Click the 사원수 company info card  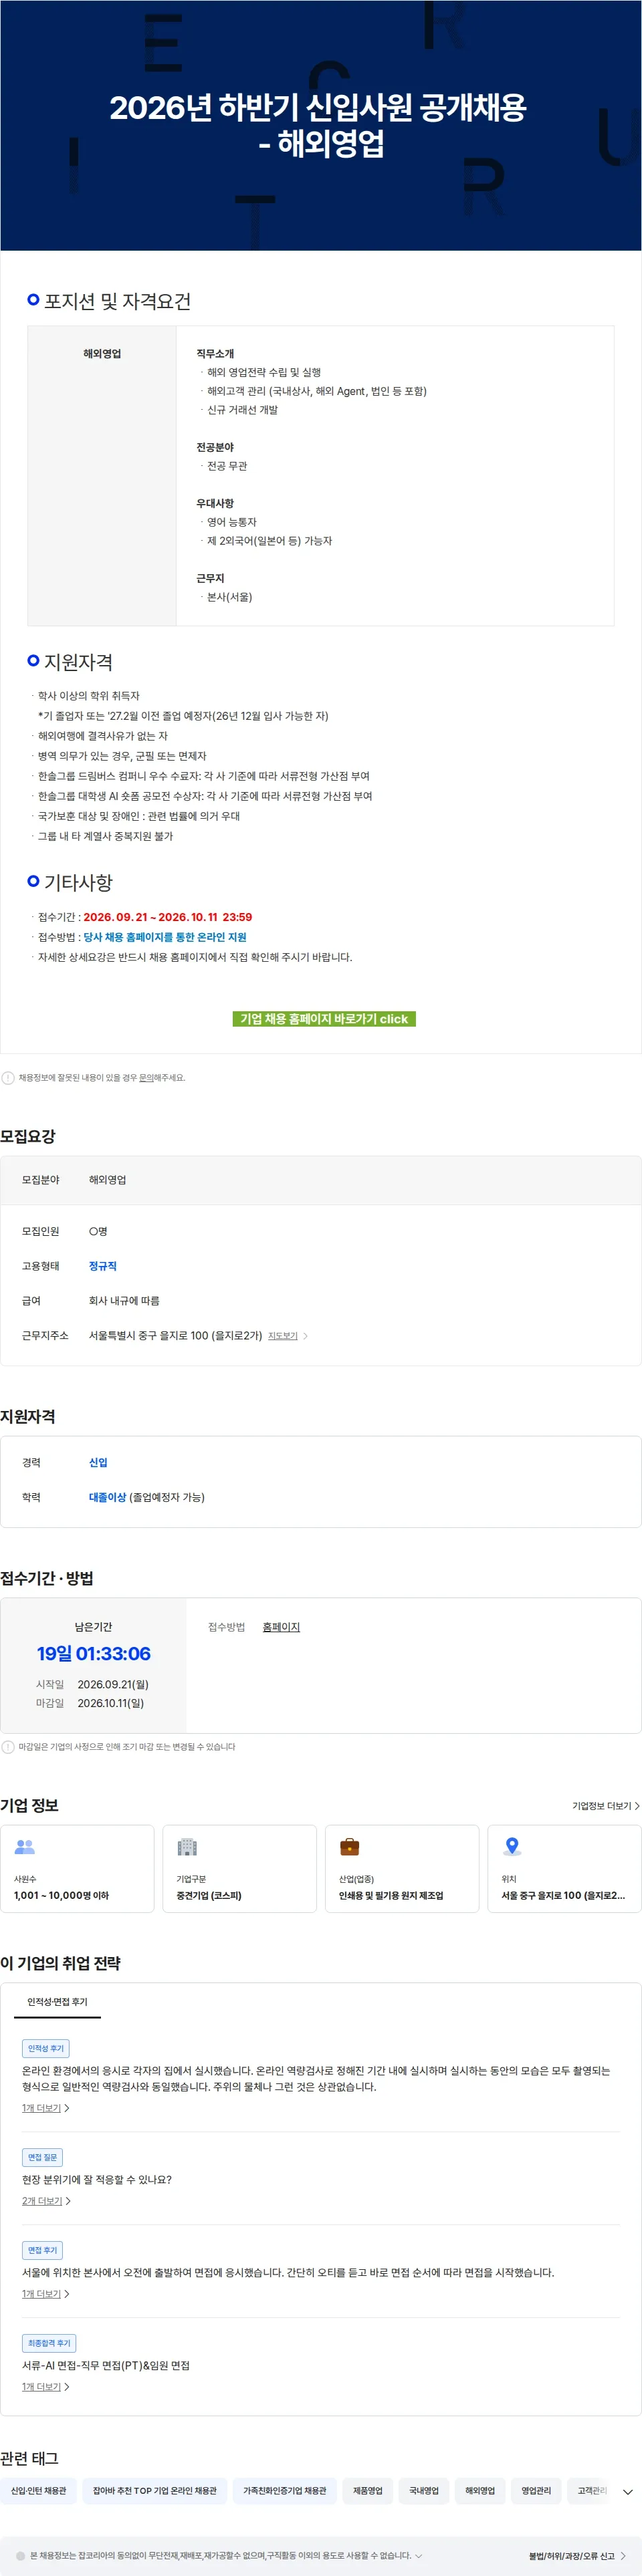tap(77, 1868)
